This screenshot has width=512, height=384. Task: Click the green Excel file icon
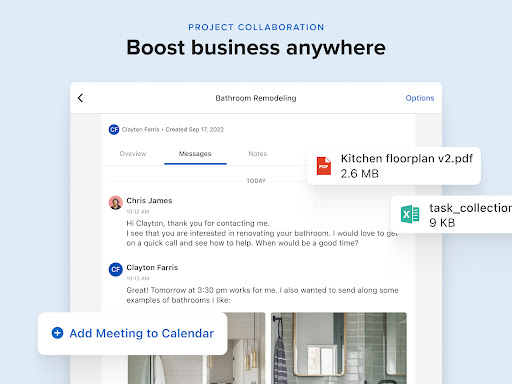410,214
